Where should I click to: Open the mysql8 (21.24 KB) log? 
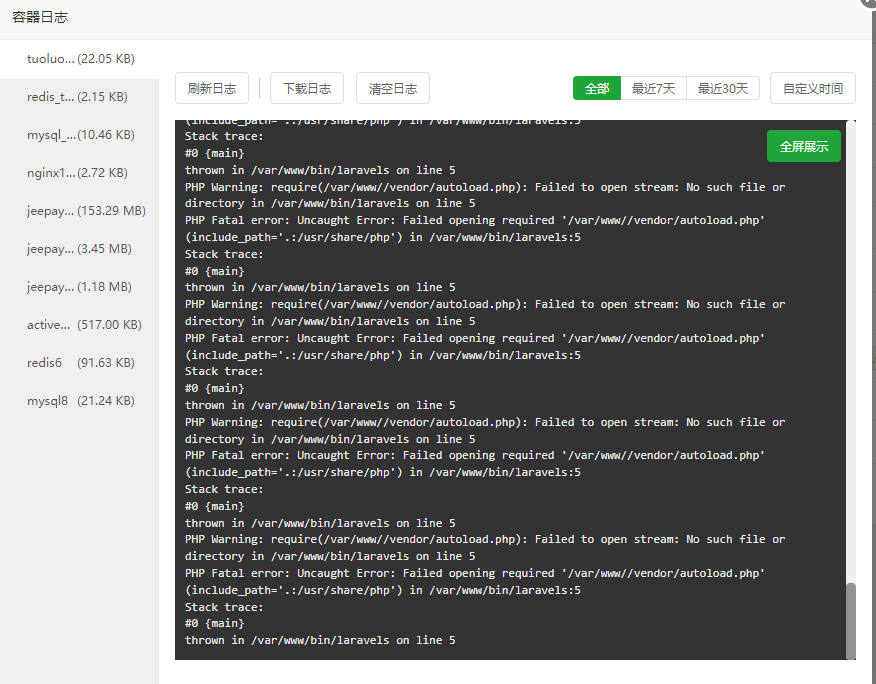[79, 401]
